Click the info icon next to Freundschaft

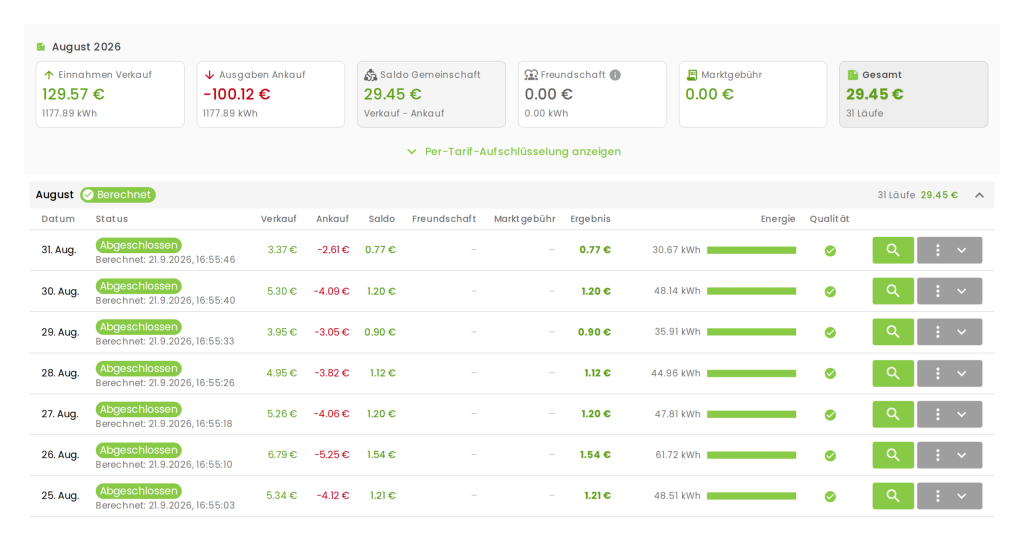coord(615,75)
